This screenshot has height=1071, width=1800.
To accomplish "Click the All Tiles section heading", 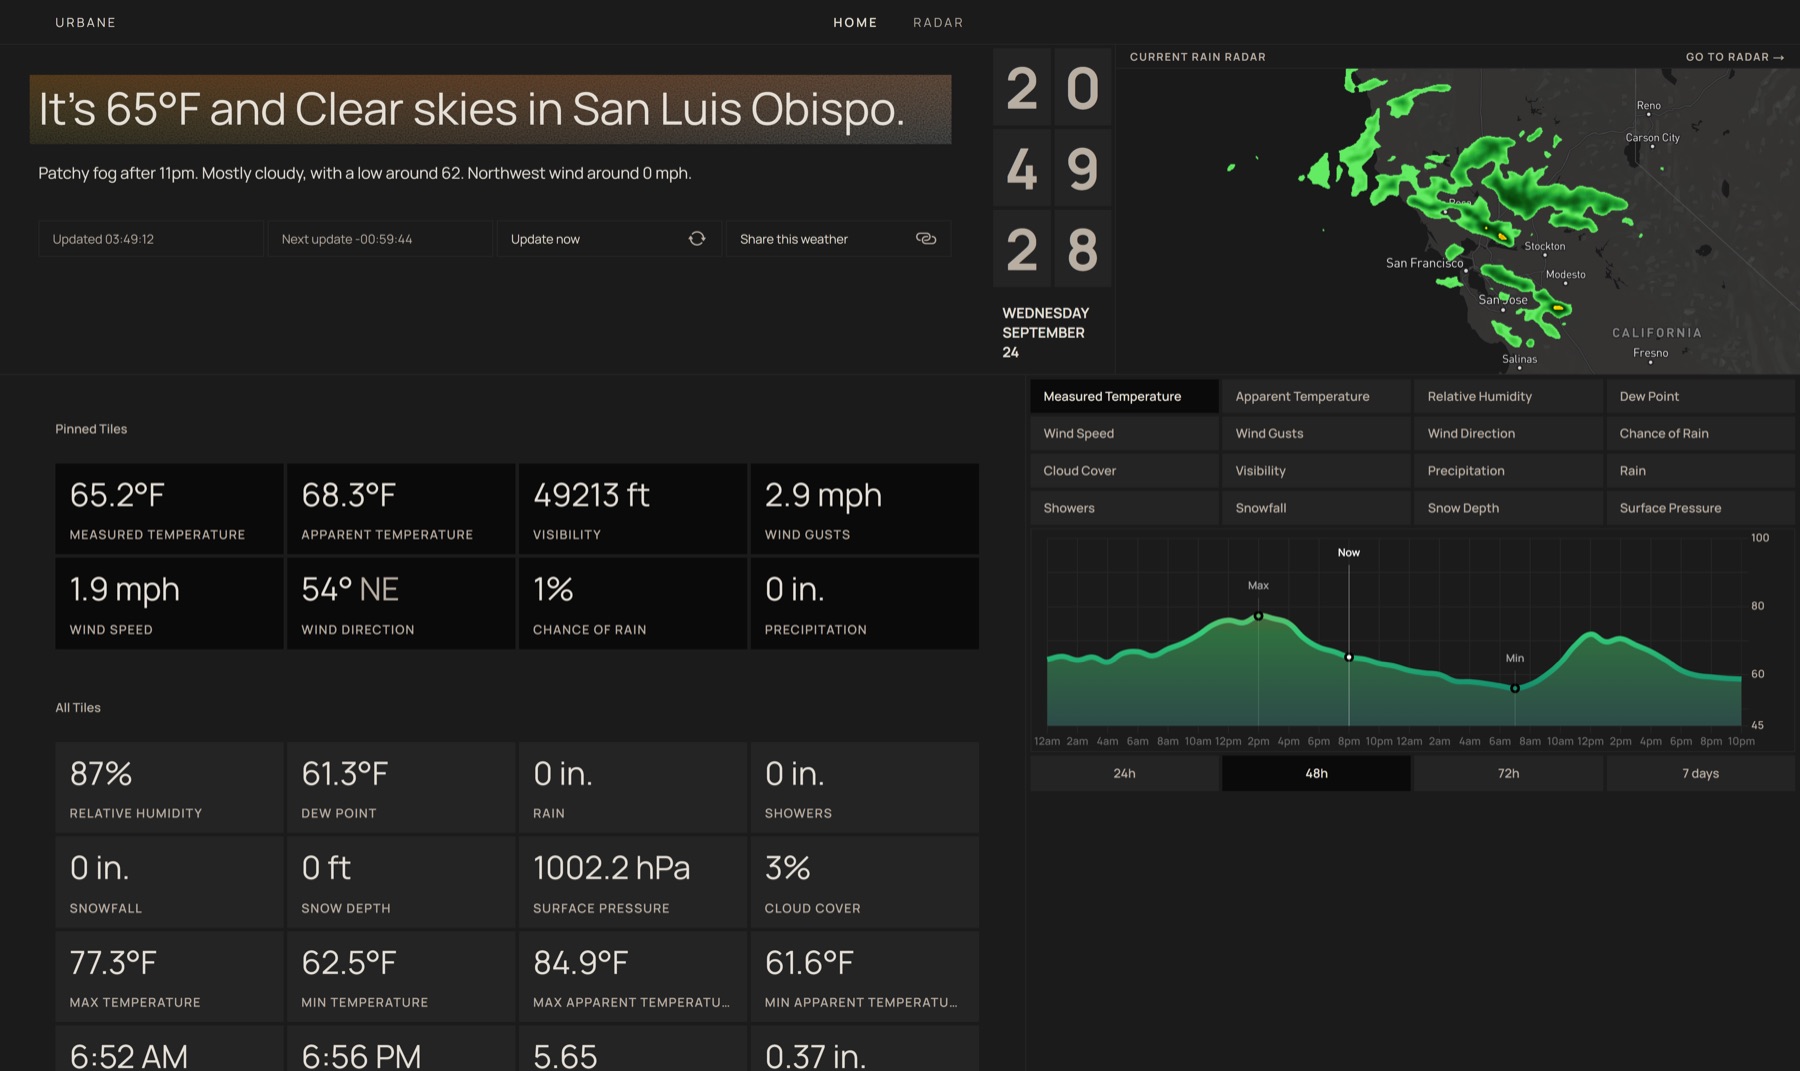I will (78, 707).
